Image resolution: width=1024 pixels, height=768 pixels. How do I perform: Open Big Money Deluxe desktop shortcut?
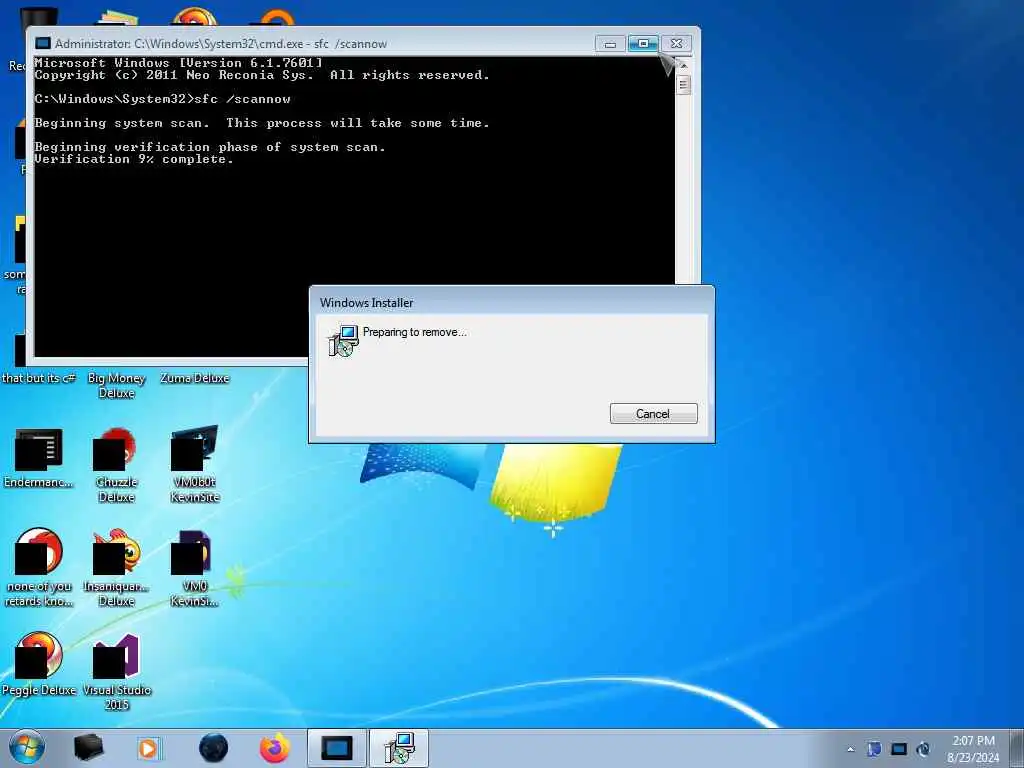116,385
